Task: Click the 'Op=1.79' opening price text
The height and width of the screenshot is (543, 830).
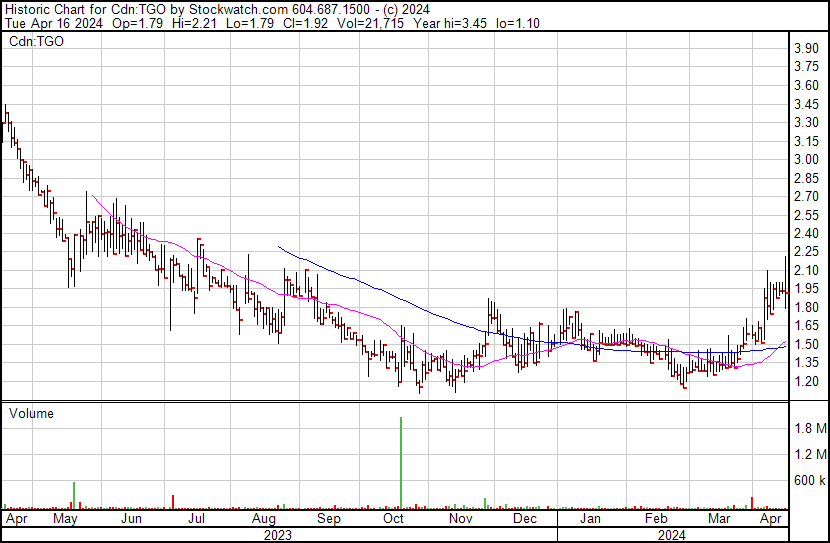Action: click(x=138, y=23)
